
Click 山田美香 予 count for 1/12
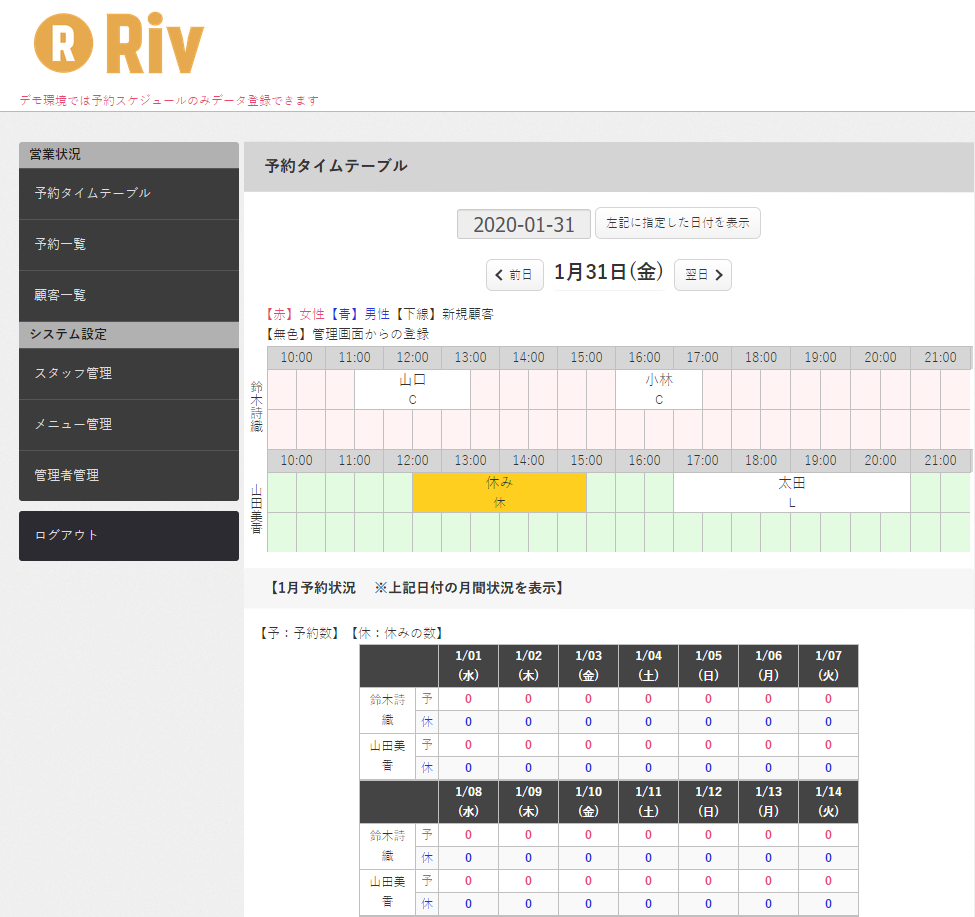(708, 881)
